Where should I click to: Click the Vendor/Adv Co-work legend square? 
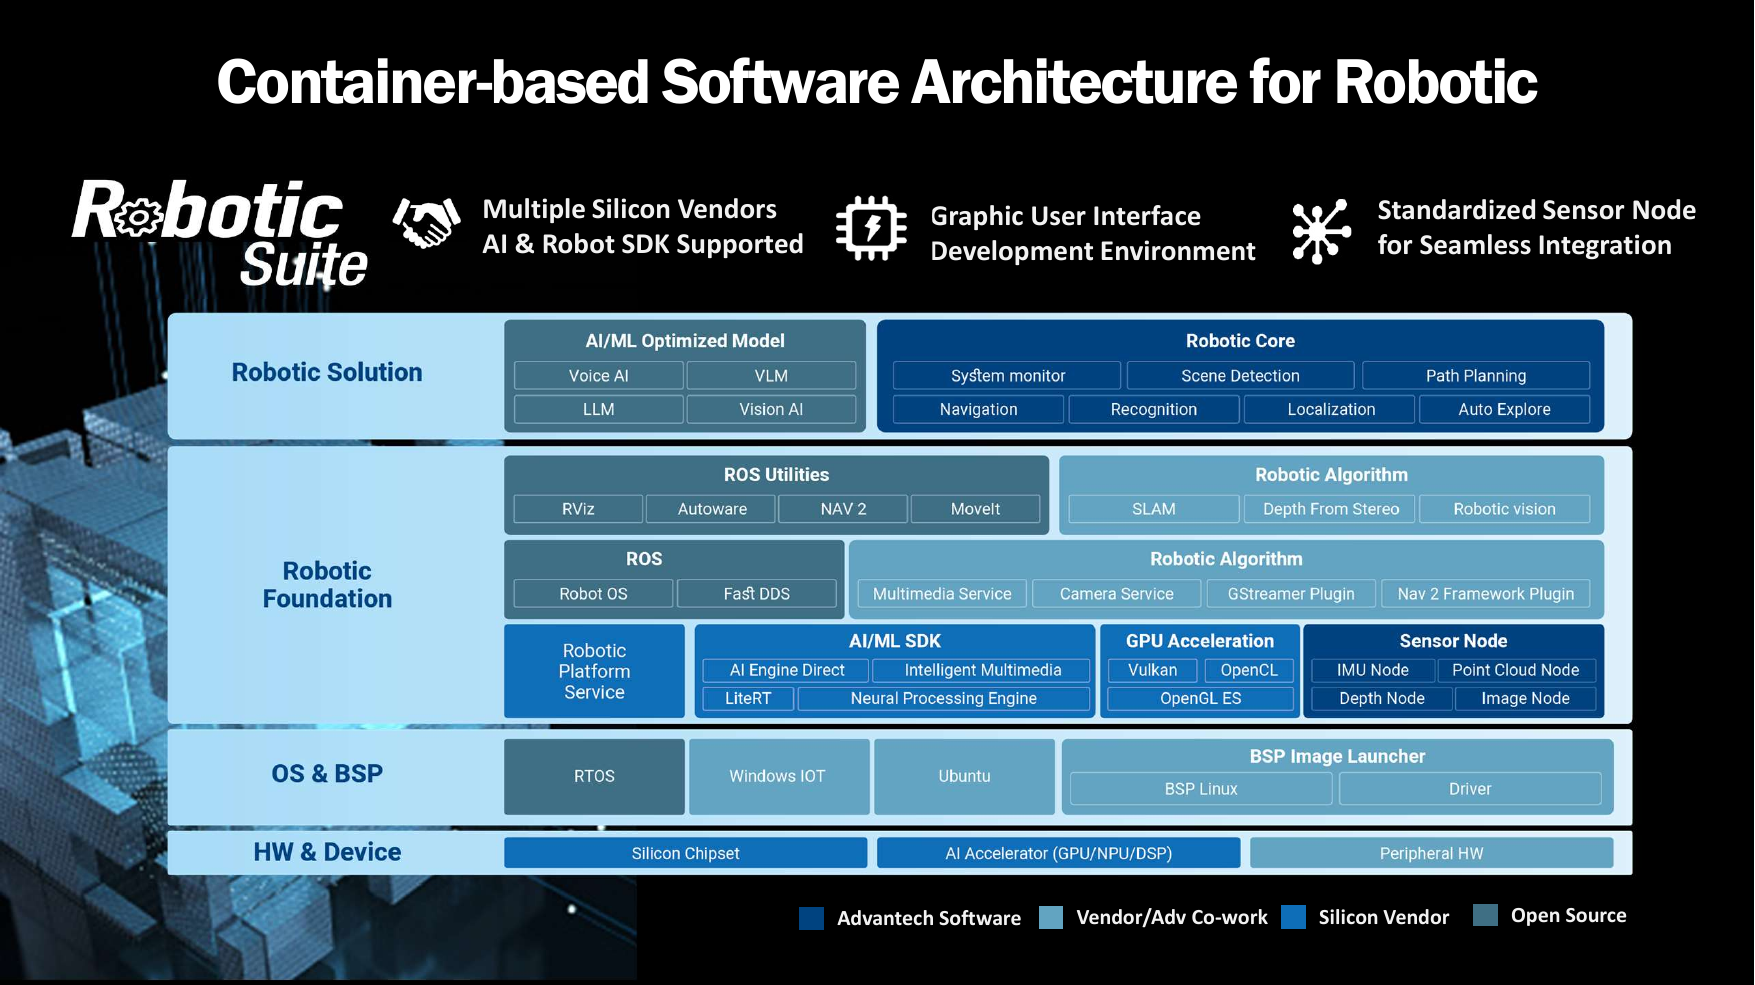point(1051,917)
